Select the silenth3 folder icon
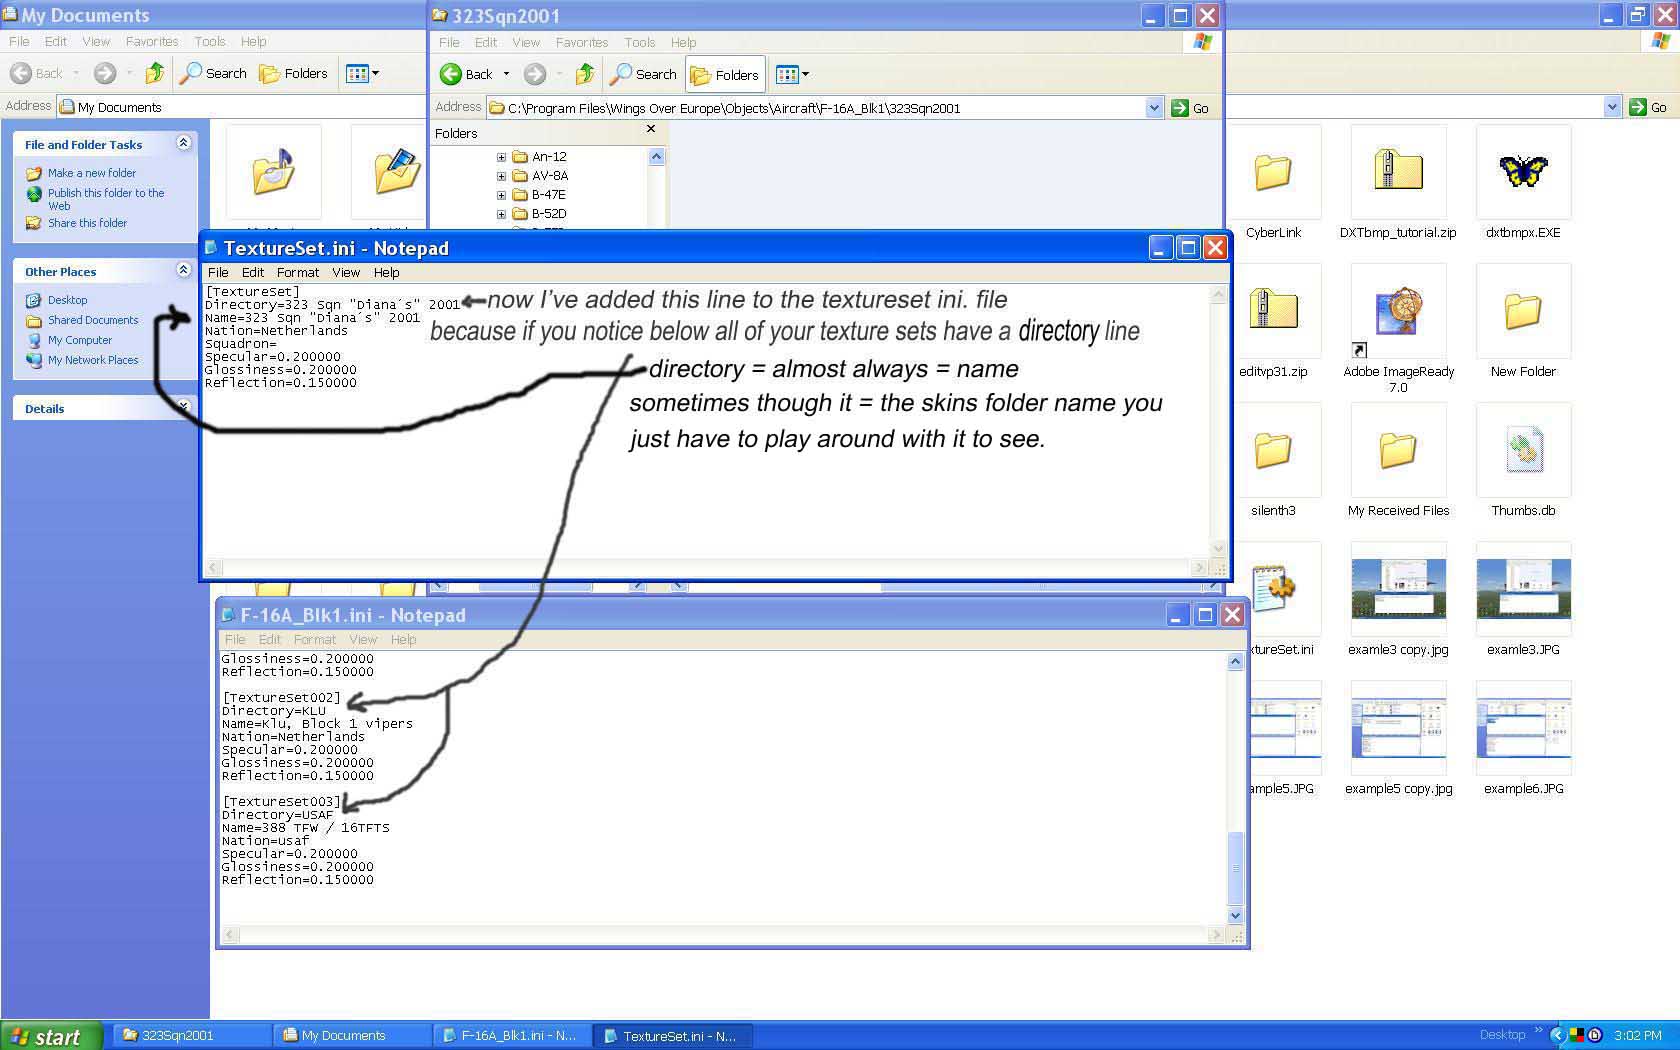Viewport: 1680px width, 1050px height. [1273, 451]
